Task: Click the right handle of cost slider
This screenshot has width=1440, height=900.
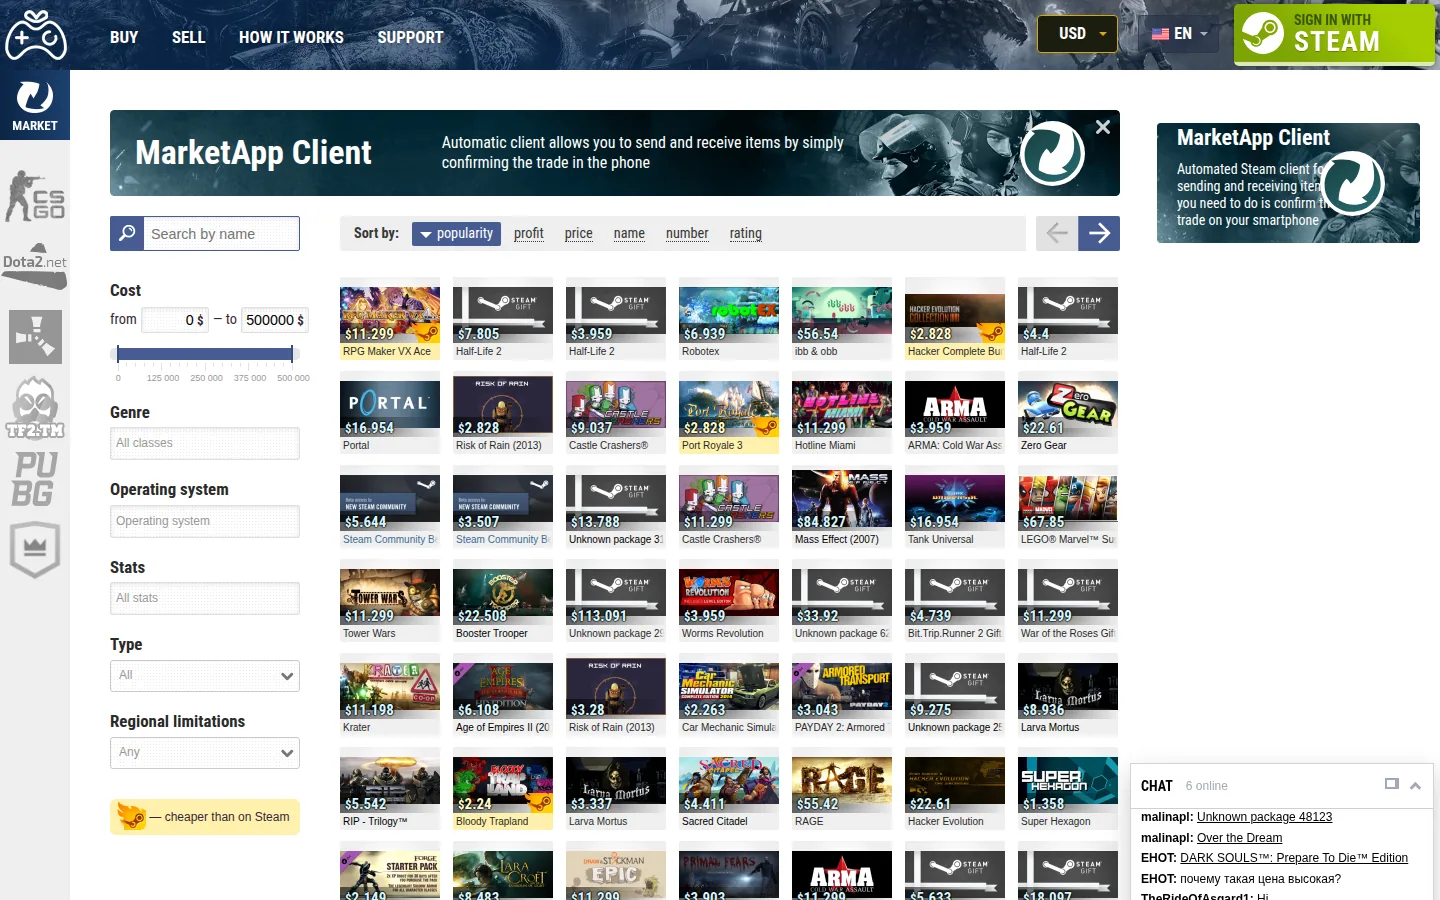Action: point(292,353)
